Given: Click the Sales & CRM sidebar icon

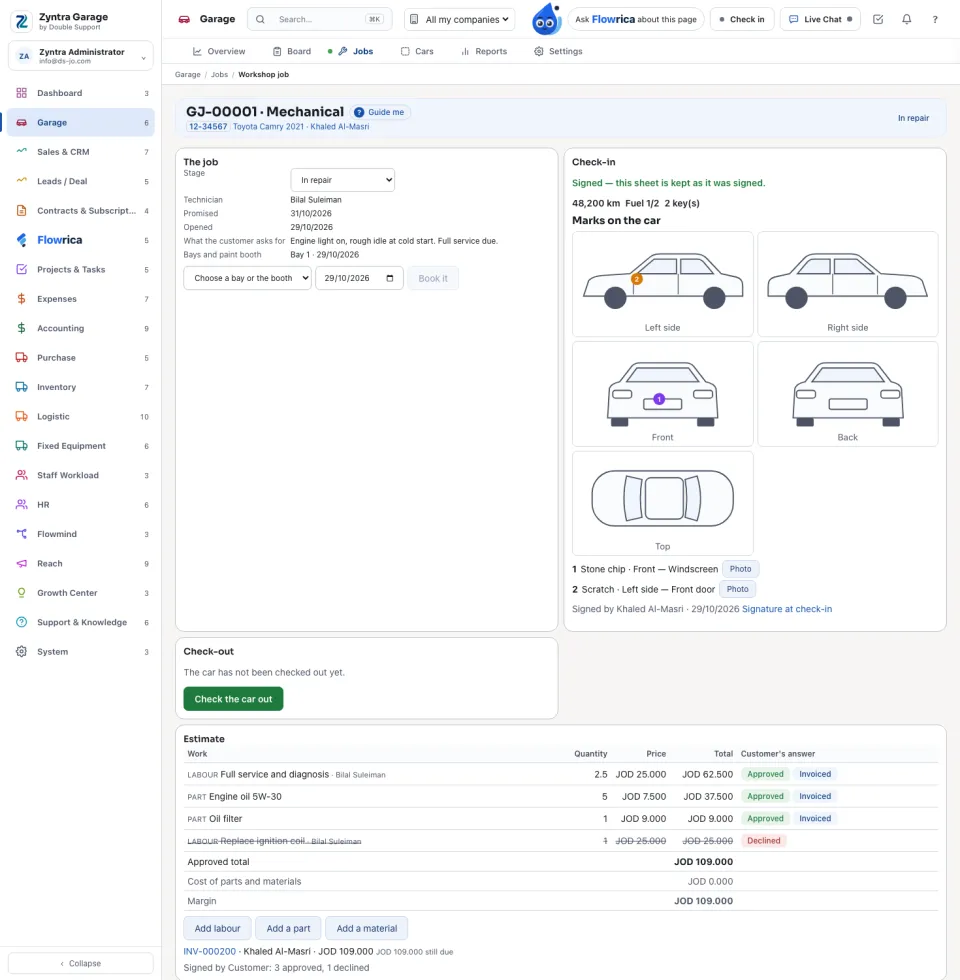Looking at the screenshot, I should [21, 152].
